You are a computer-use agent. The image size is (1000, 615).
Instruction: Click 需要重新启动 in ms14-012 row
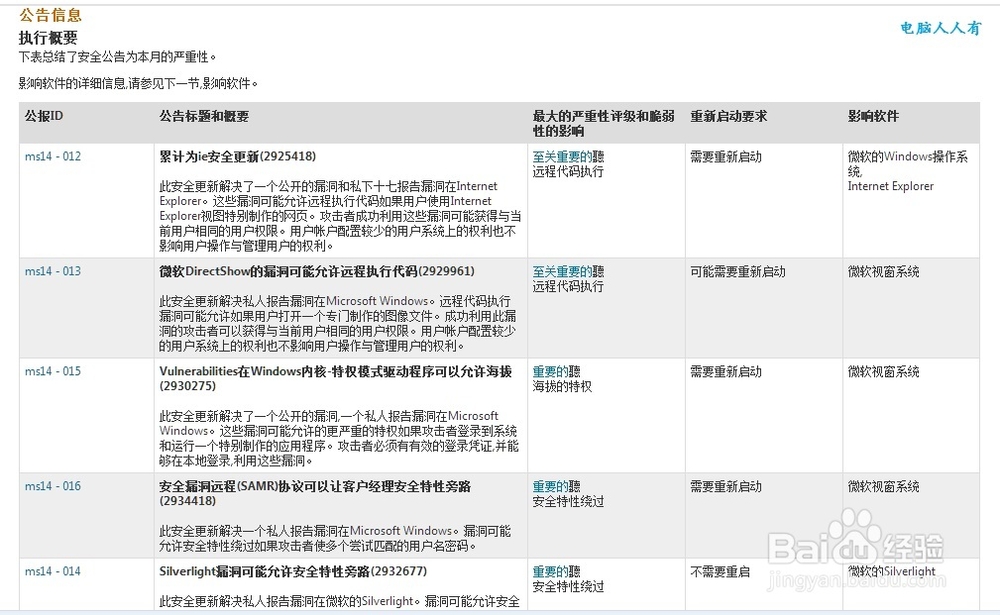click(x=726, y=156)
